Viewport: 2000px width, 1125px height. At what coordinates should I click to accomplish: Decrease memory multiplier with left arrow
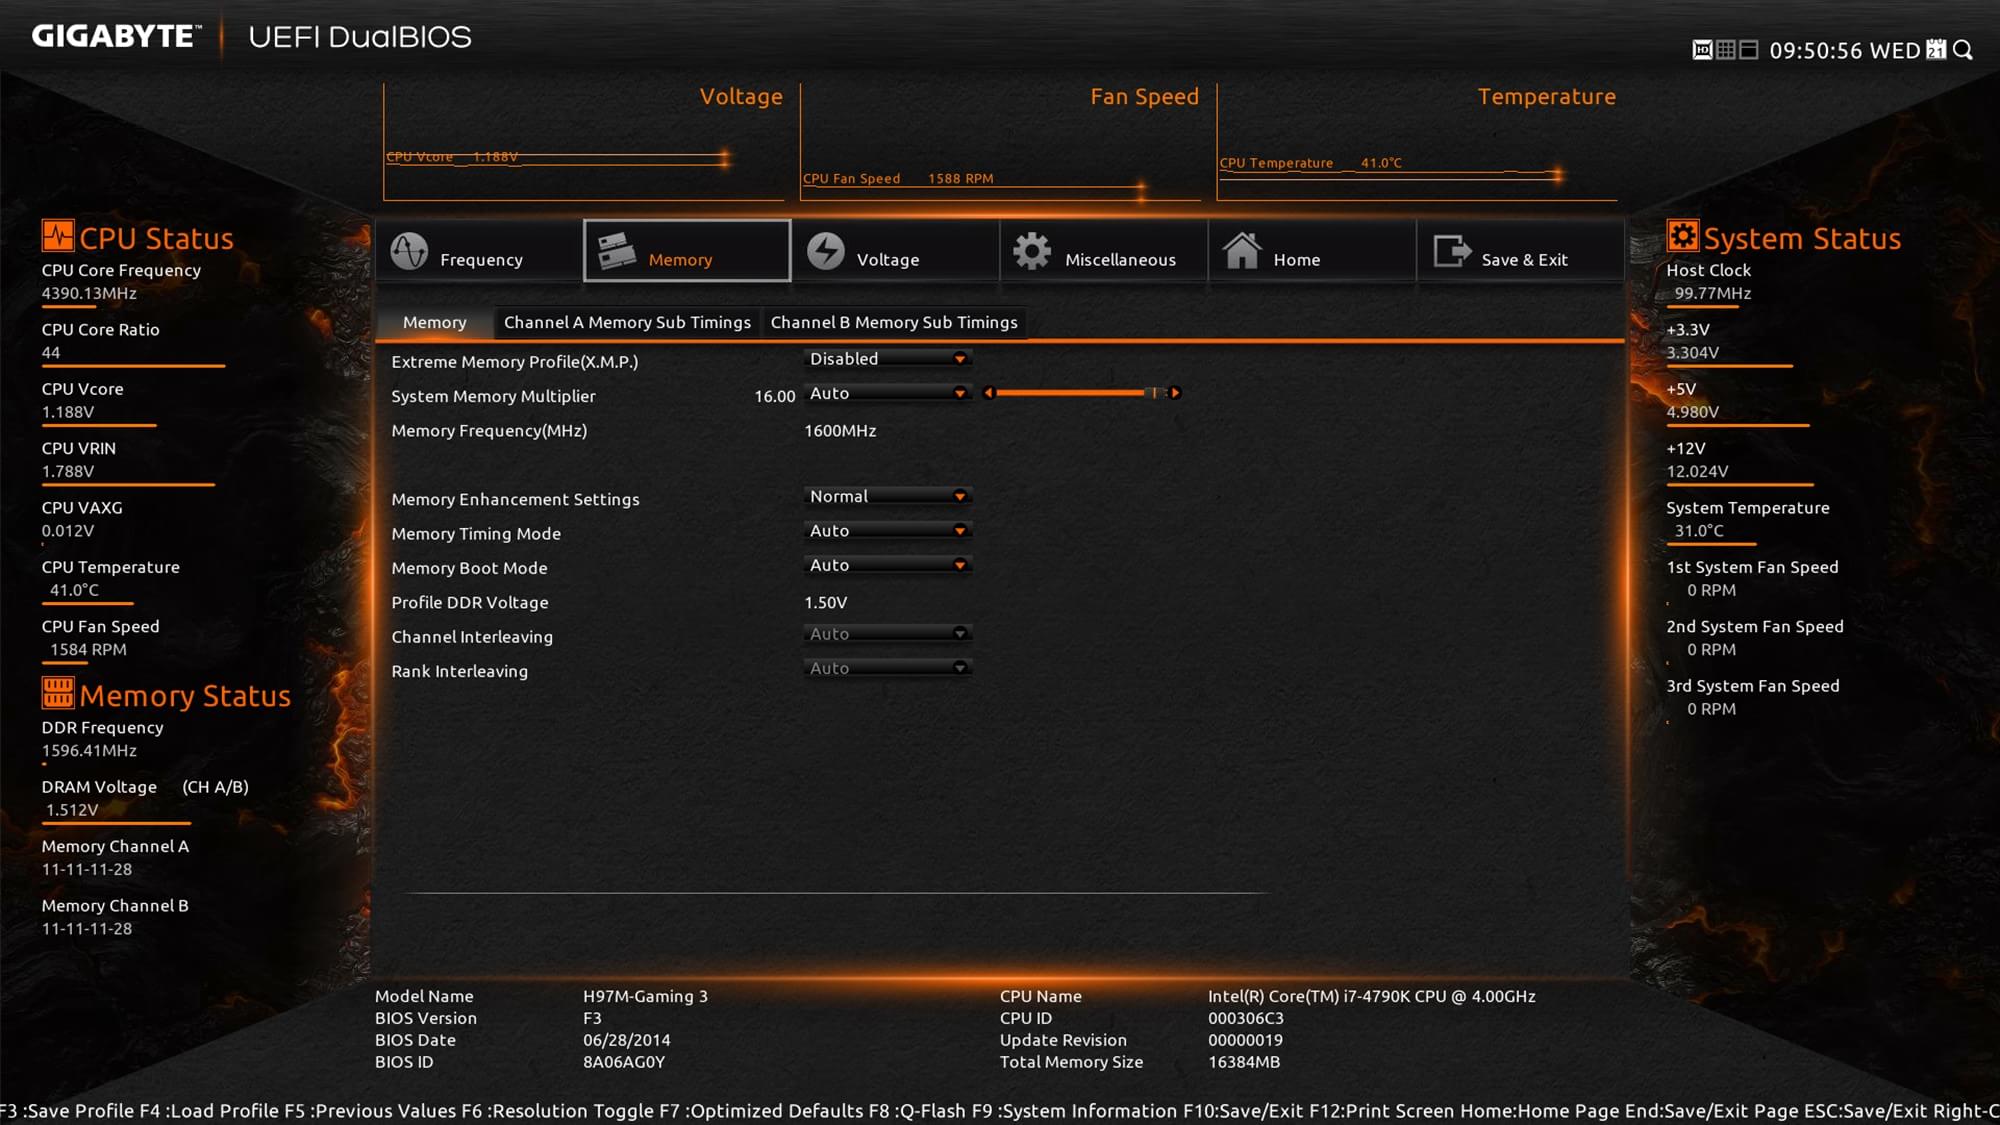[988, 393]
